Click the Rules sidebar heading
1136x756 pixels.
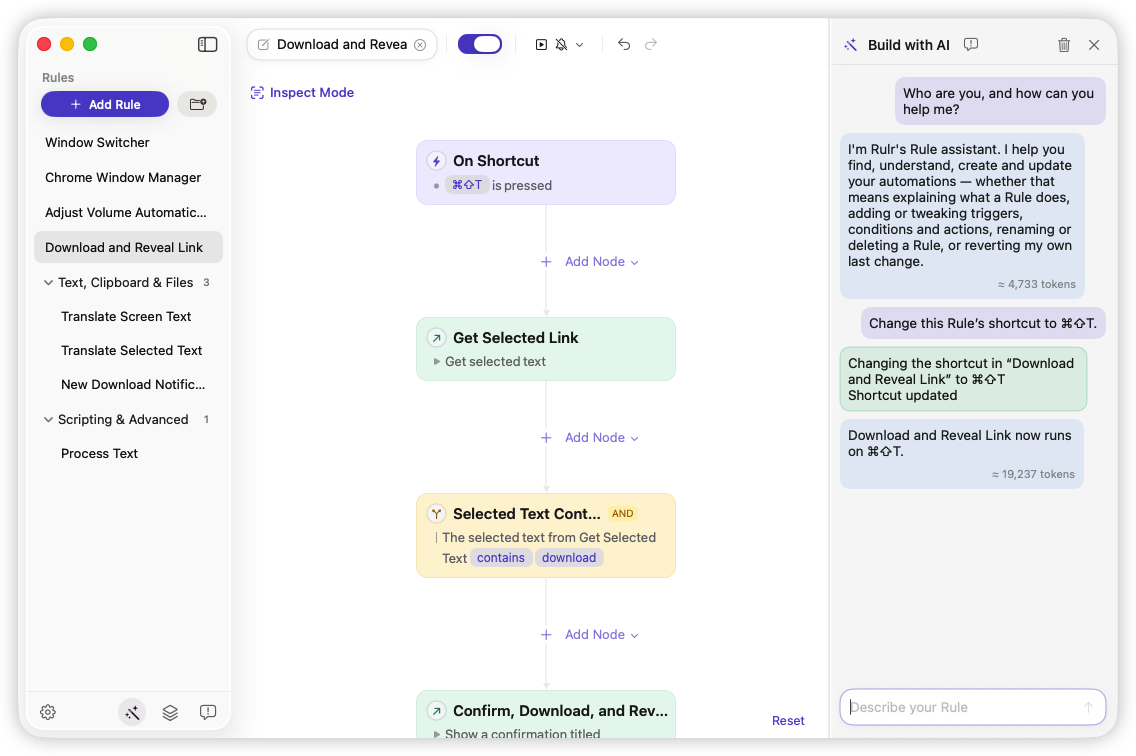[58, 78]
